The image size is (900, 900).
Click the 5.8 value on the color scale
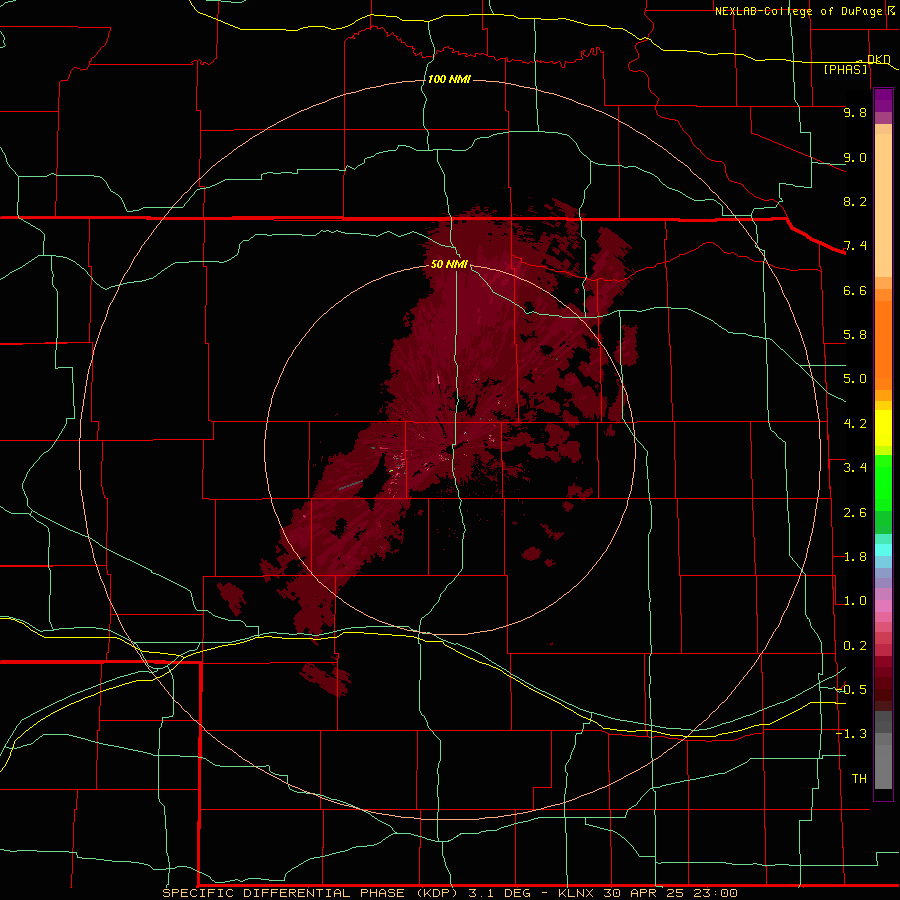click(x=855, y=335)
